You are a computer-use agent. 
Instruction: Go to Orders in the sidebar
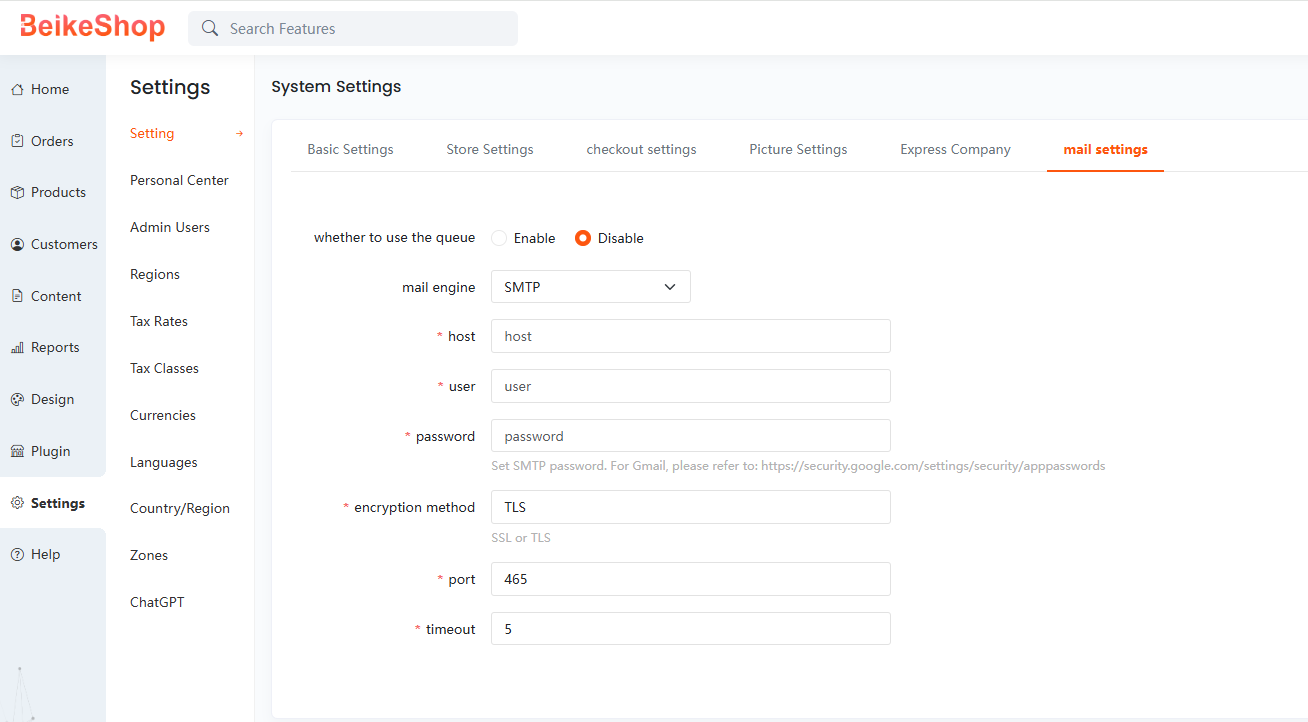[53, 141]
